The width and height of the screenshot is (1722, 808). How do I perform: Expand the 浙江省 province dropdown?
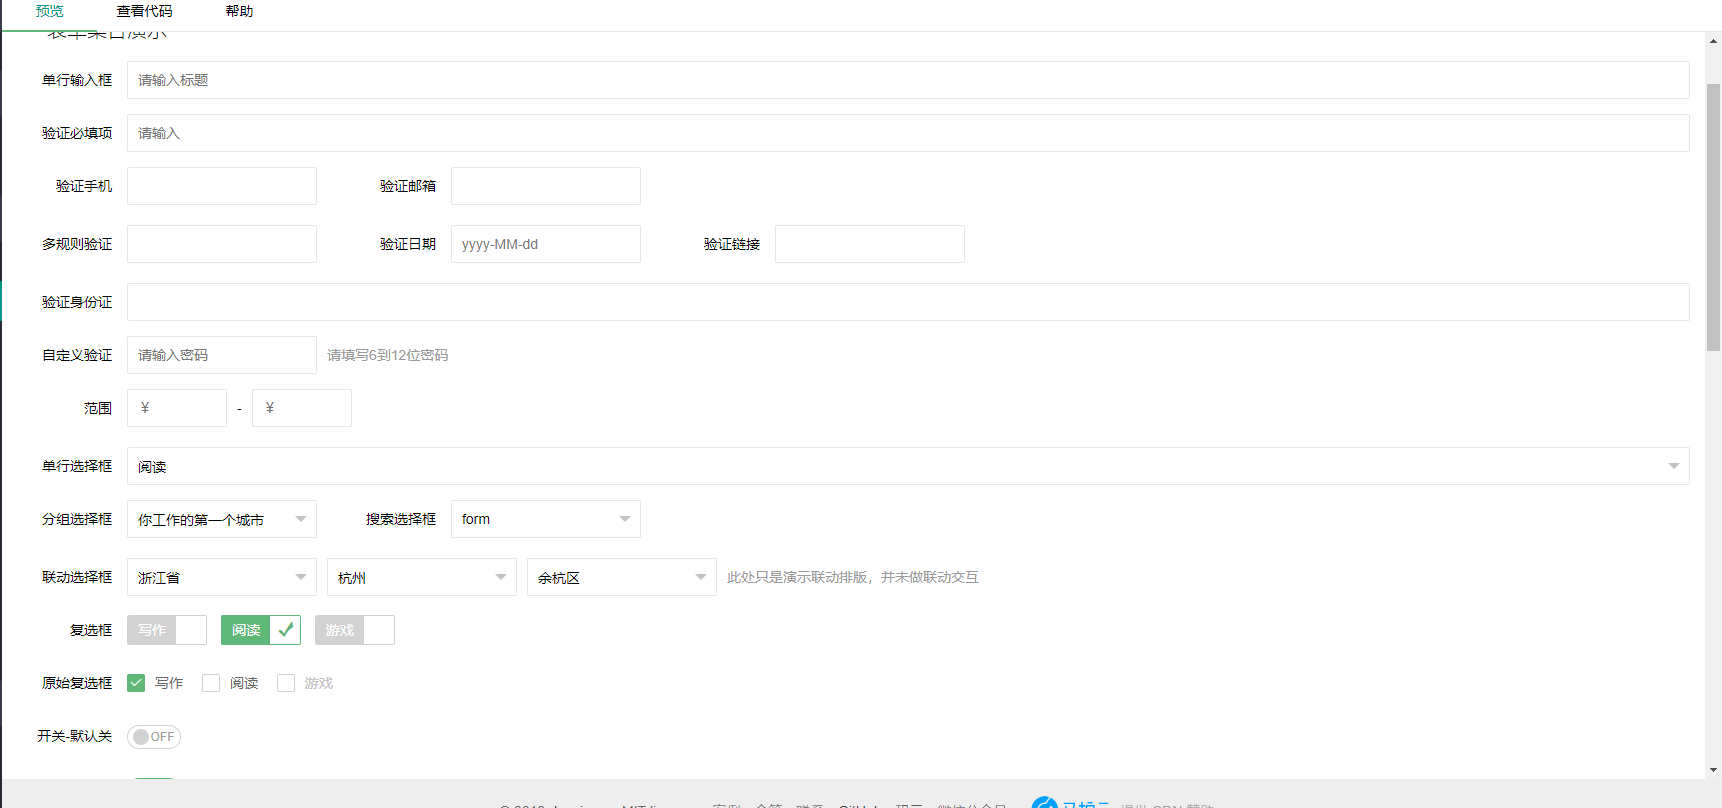click(x=221, y=577)
